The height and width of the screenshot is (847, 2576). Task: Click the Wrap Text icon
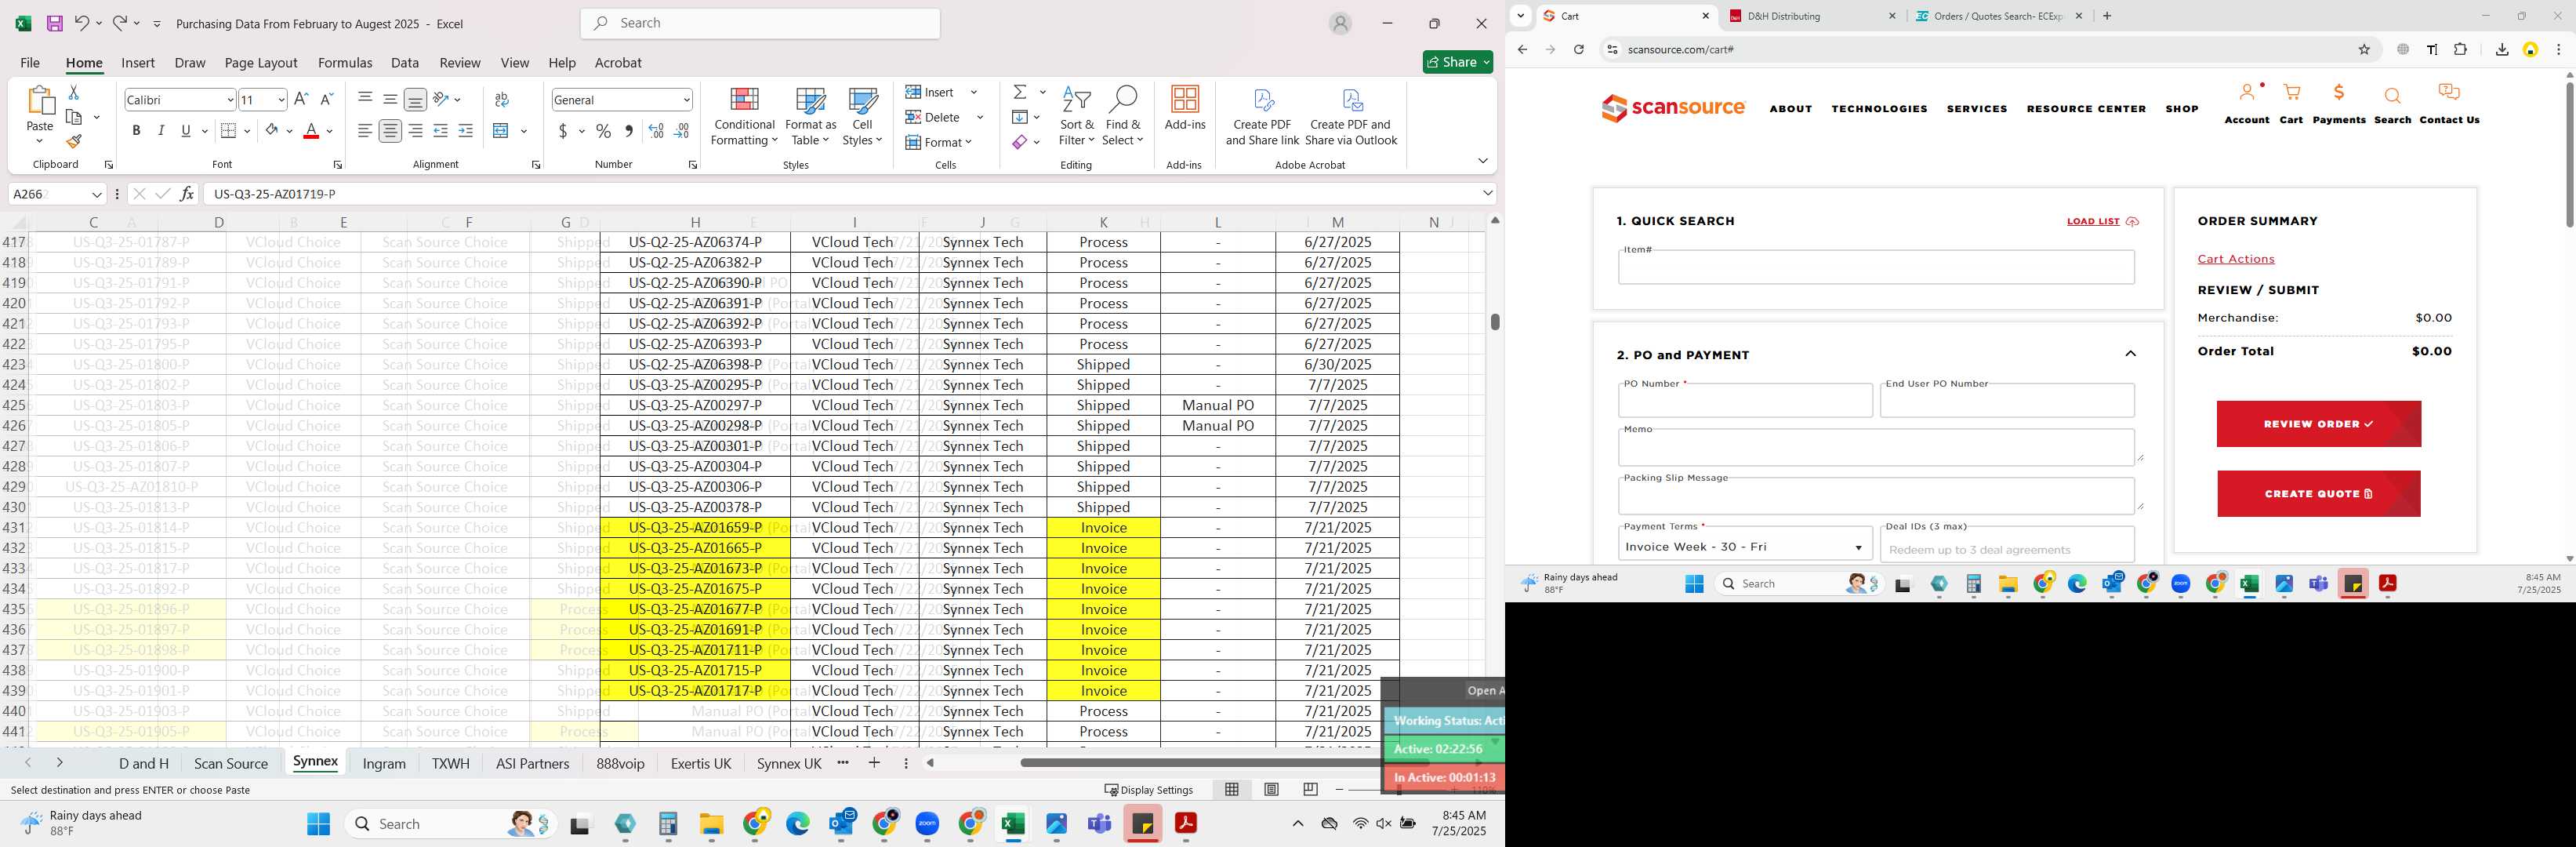(x=502, y=99)
